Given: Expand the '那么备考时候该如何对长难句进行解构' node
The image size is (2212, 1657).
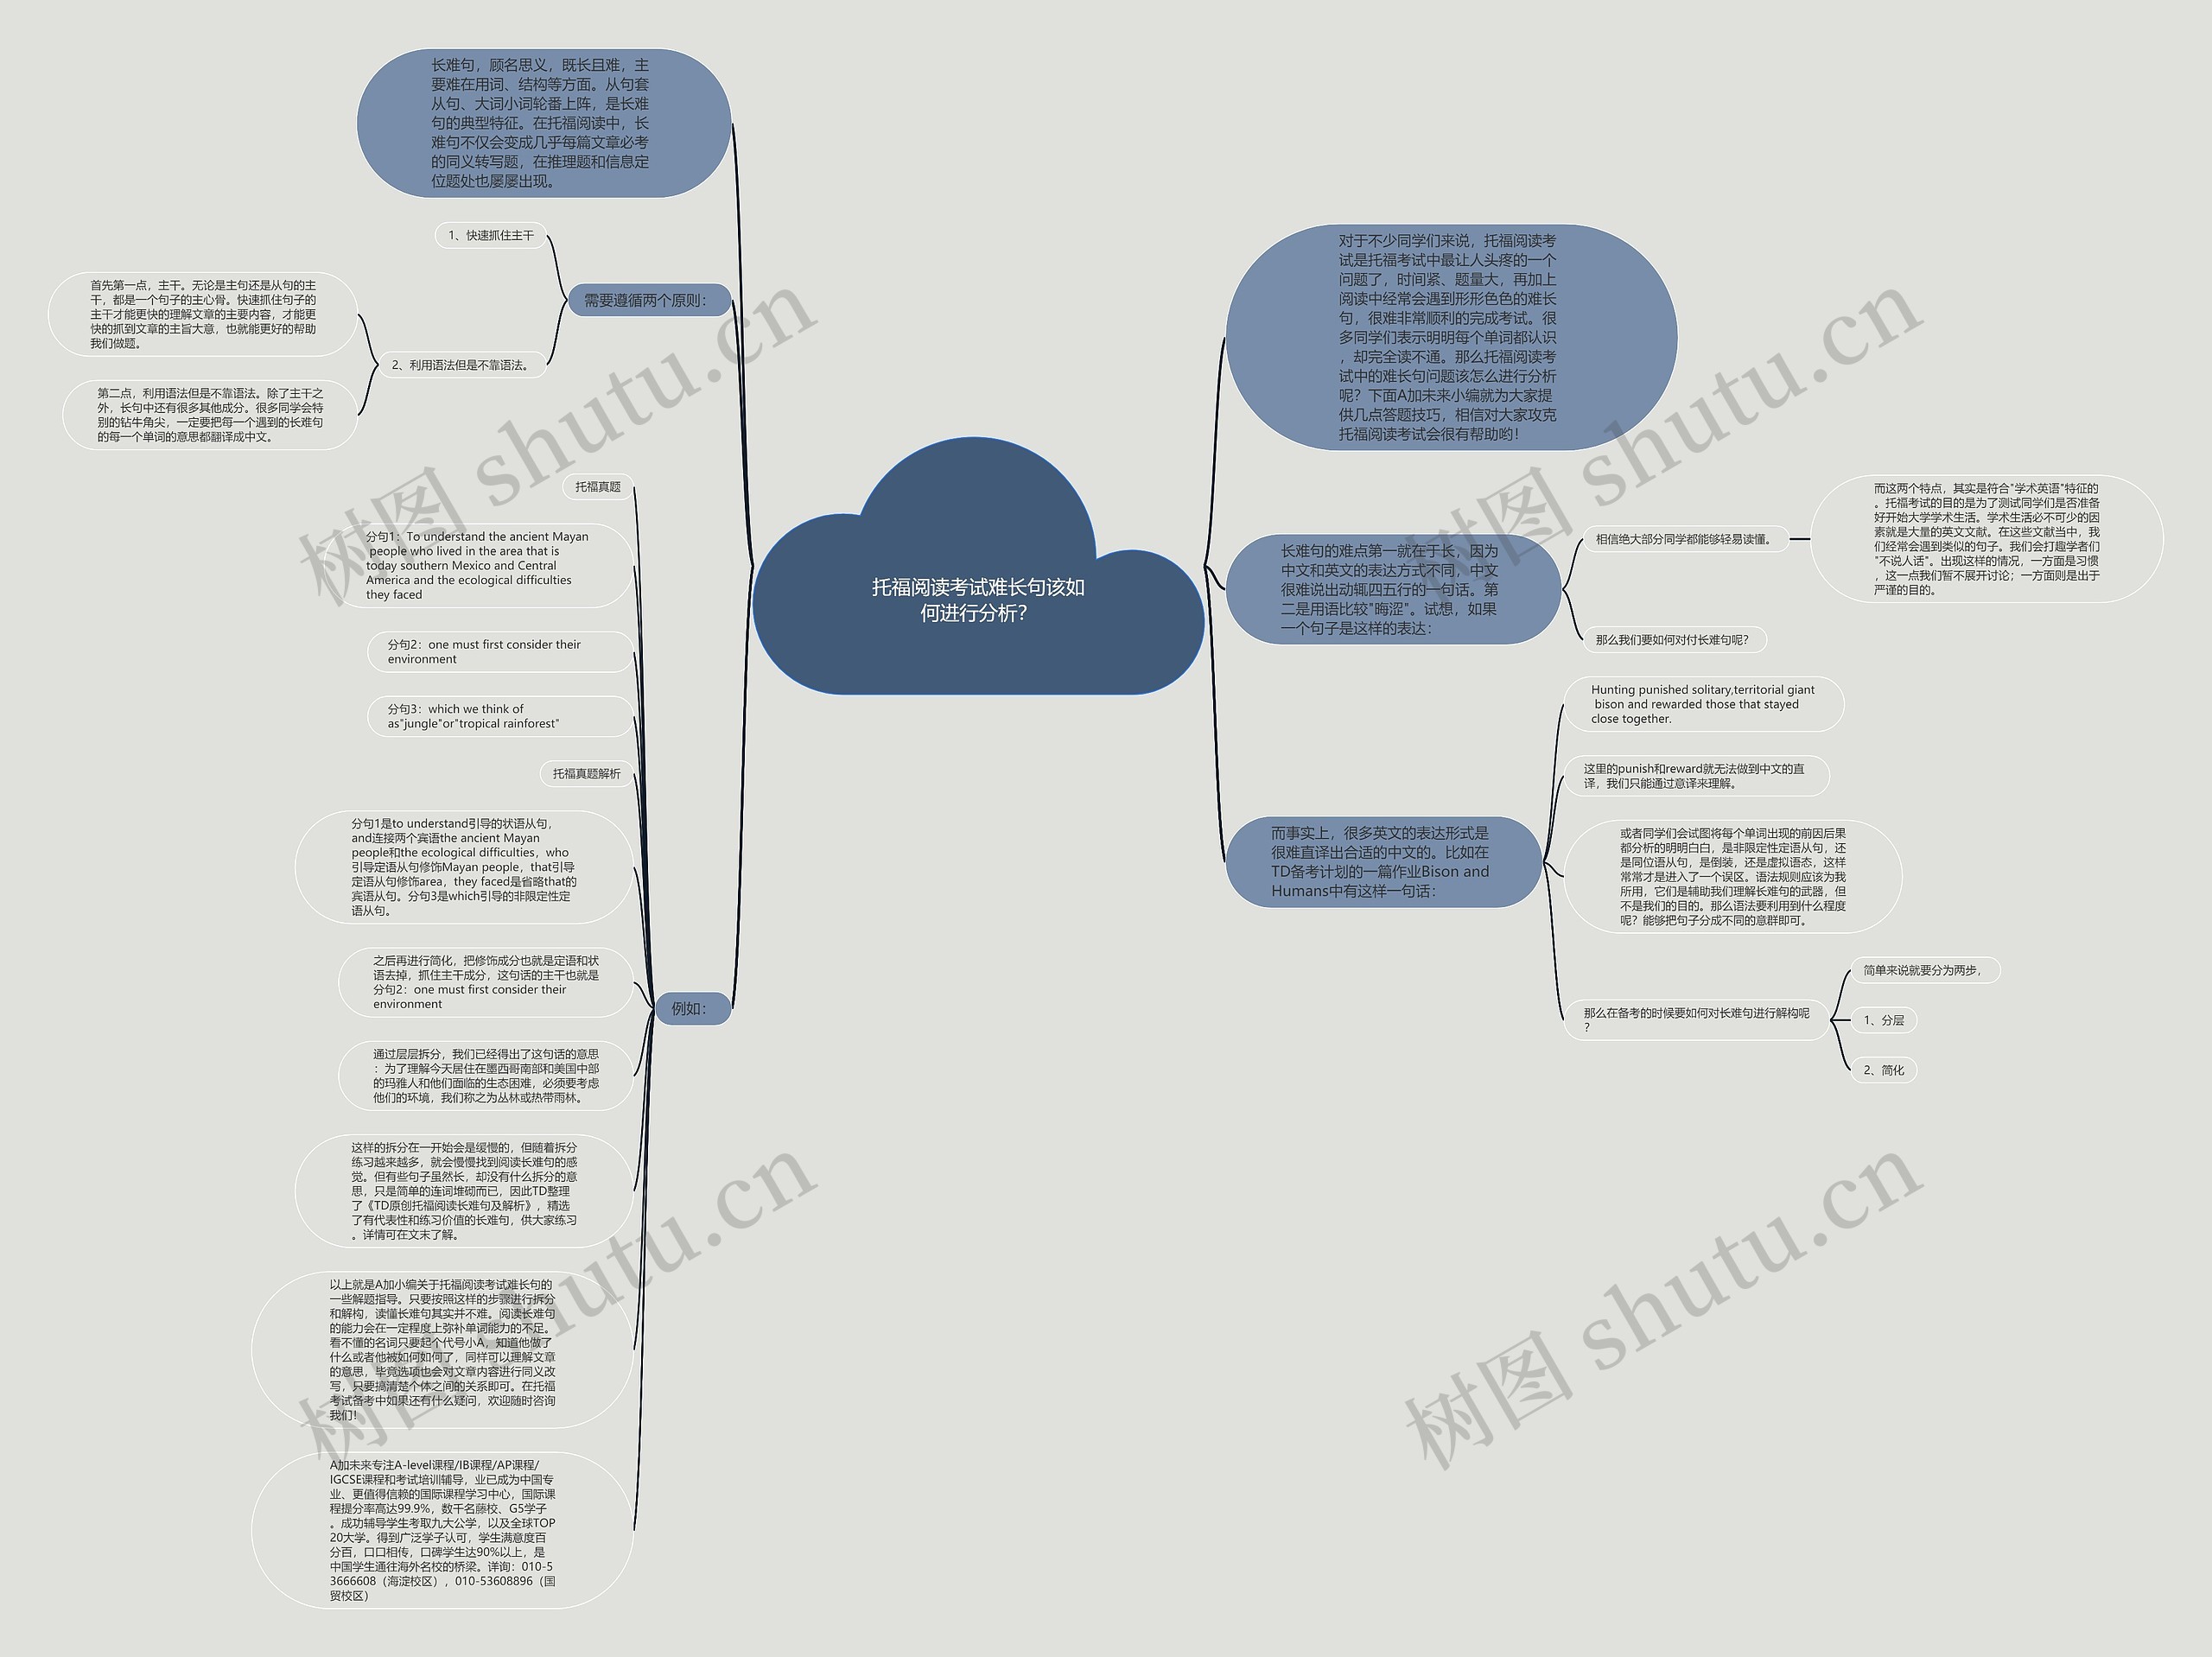Looking at the screenshot, I should (1697, 1019).
